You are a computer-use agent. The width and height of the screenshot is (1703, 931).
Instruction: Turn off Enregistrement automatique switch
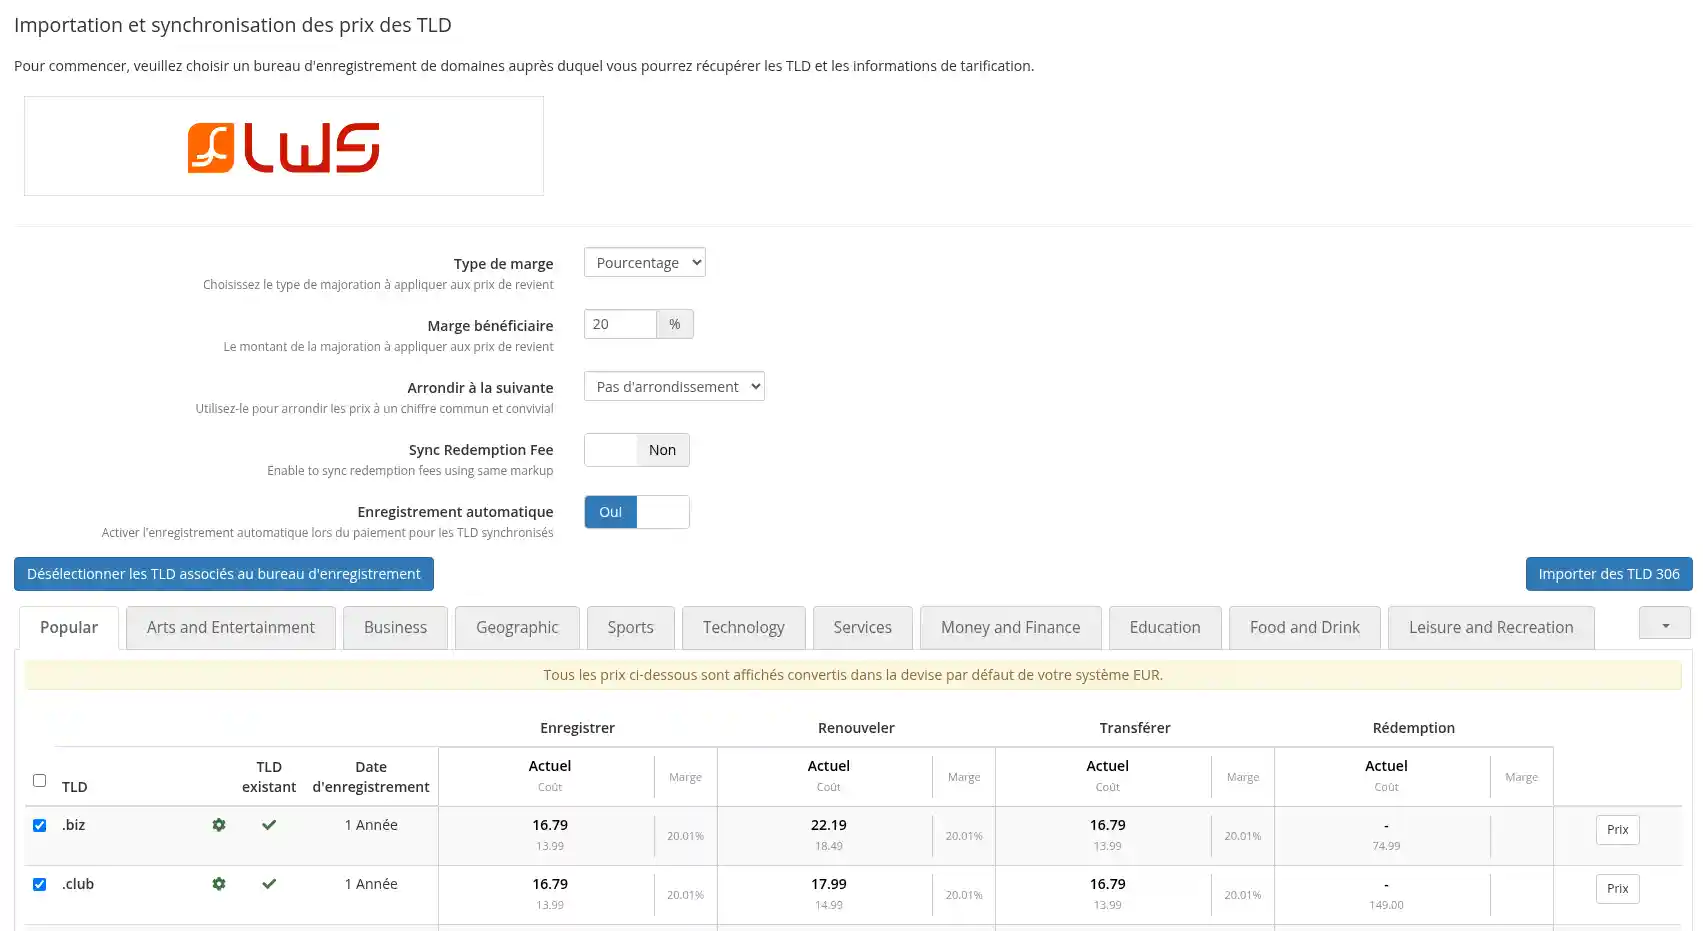pyautogui.click(x=637, y=512)
